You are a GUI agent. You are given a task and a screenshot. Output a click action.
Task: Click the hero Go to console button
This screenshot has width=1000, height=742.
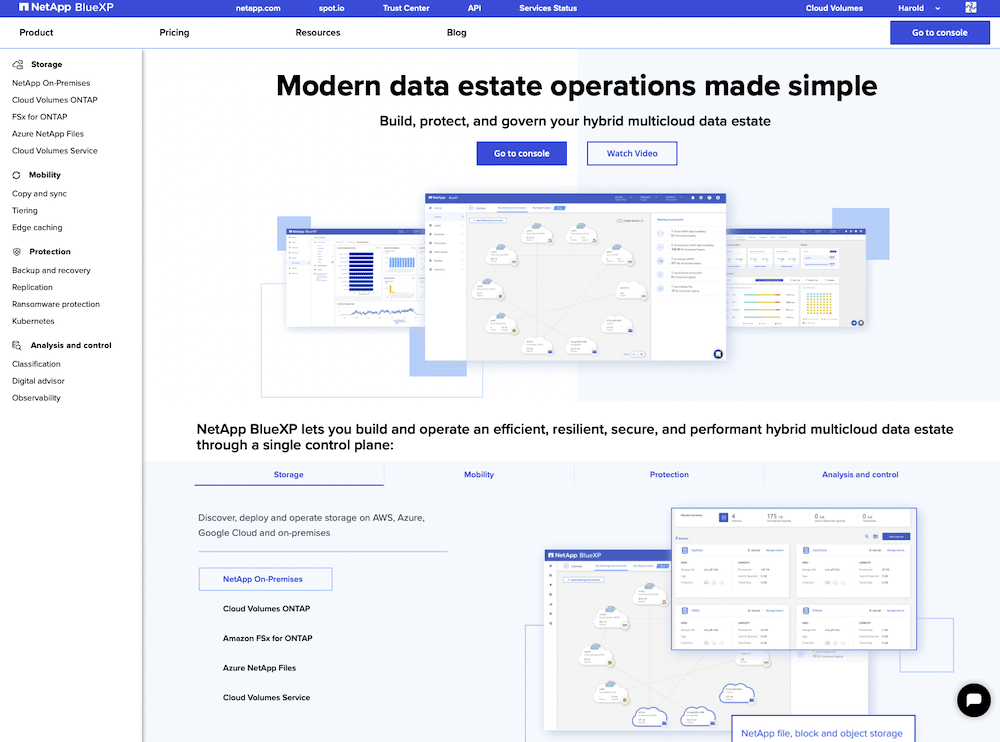(522, 153)
